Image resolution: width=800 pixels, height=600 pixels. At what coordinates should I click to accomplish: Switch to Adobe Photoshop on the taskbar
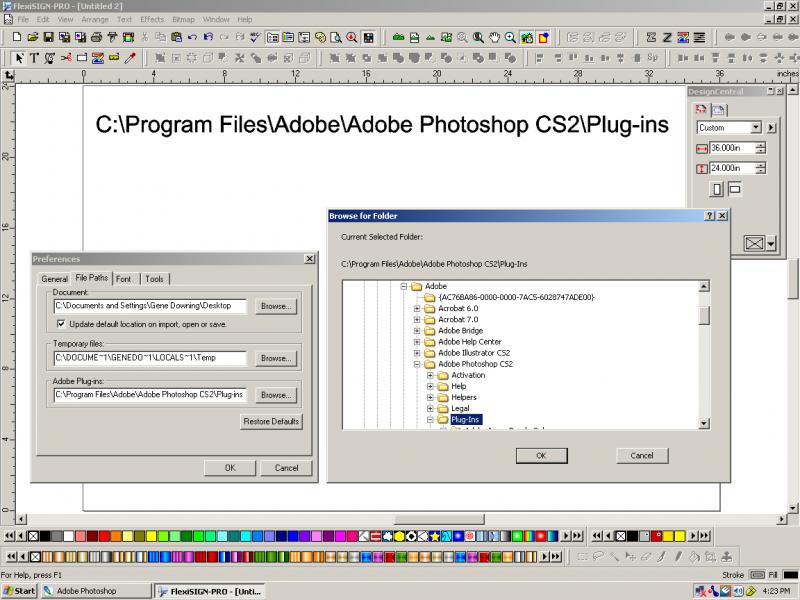coord(96,591)
